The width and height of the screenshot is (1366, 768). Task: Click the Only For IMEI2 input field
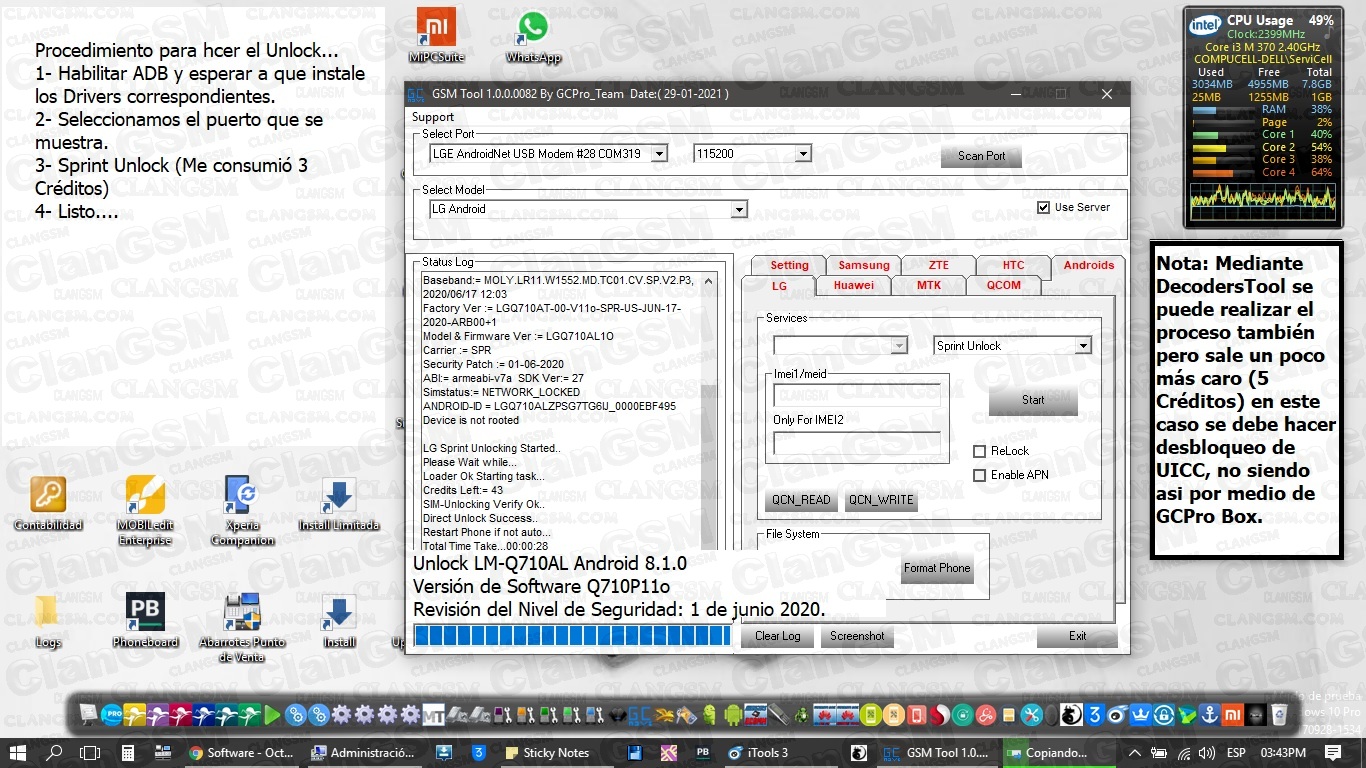click(857, 443)
